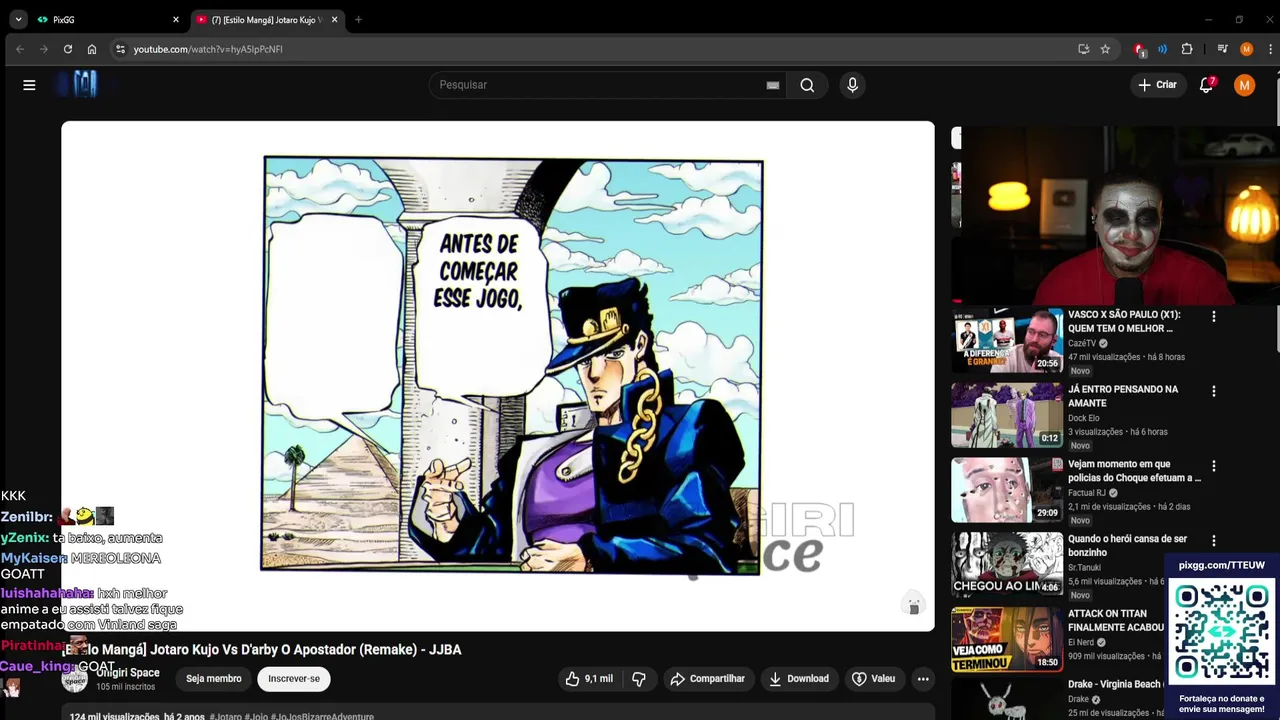The height and width of the screenshot is (720, 1280).
Task: Open a new browser tab
Action: [358, 19]
